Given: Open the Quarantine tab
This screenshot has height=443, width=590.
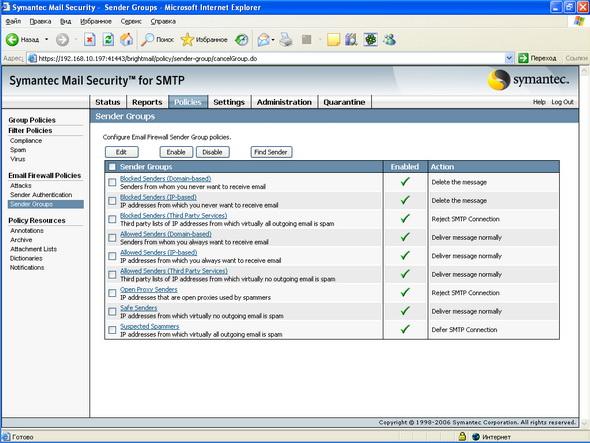Looking at the screenshot, I should 344,102.
